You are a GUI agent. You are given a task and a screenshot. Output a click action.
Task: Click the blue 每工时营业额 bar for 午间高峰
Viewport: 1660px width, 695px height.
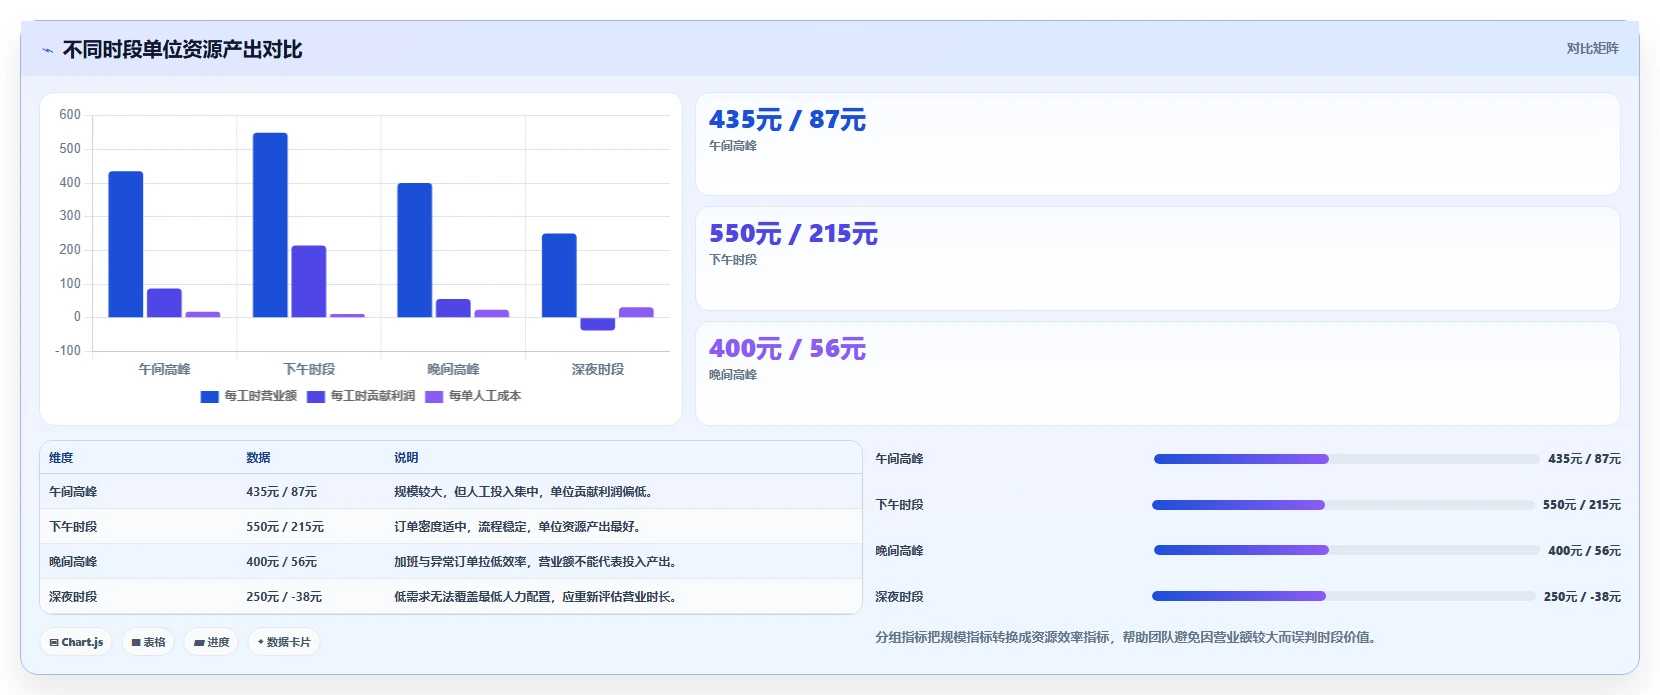tap(126, 244)
